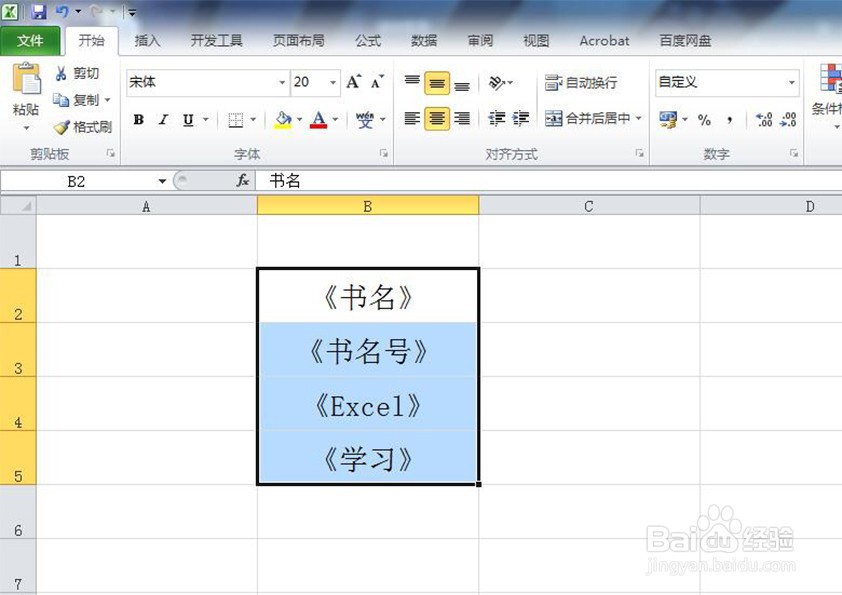842x595 pixels.
Task: Select the cell containing 《书名号》
Action: (368, 350)
